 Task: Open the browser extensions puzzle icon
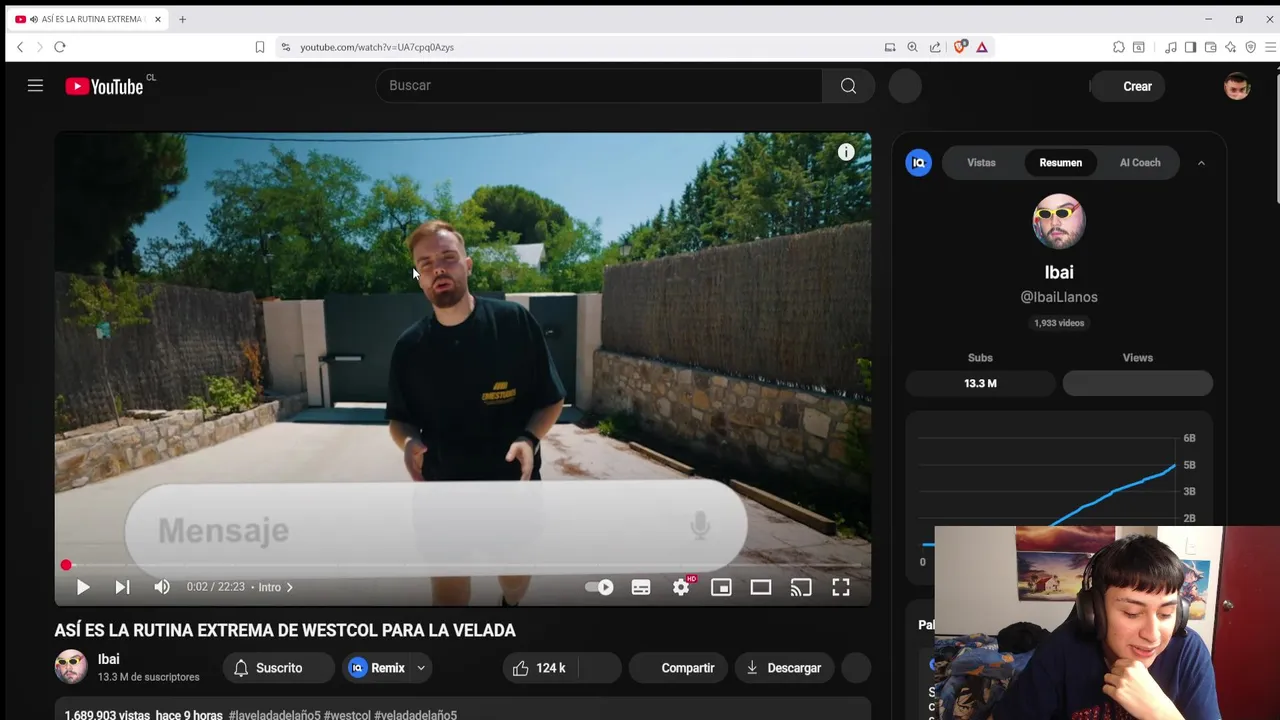pyautogui.click(x=1119, y=47)
